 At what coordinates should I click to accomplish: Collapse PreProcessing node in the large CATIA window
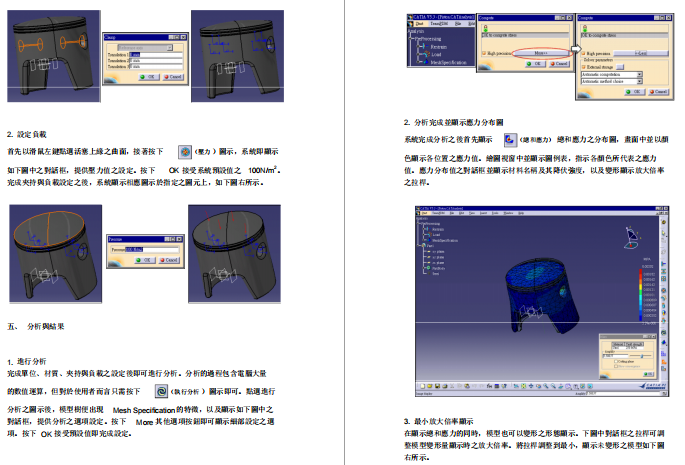point(418,223)
